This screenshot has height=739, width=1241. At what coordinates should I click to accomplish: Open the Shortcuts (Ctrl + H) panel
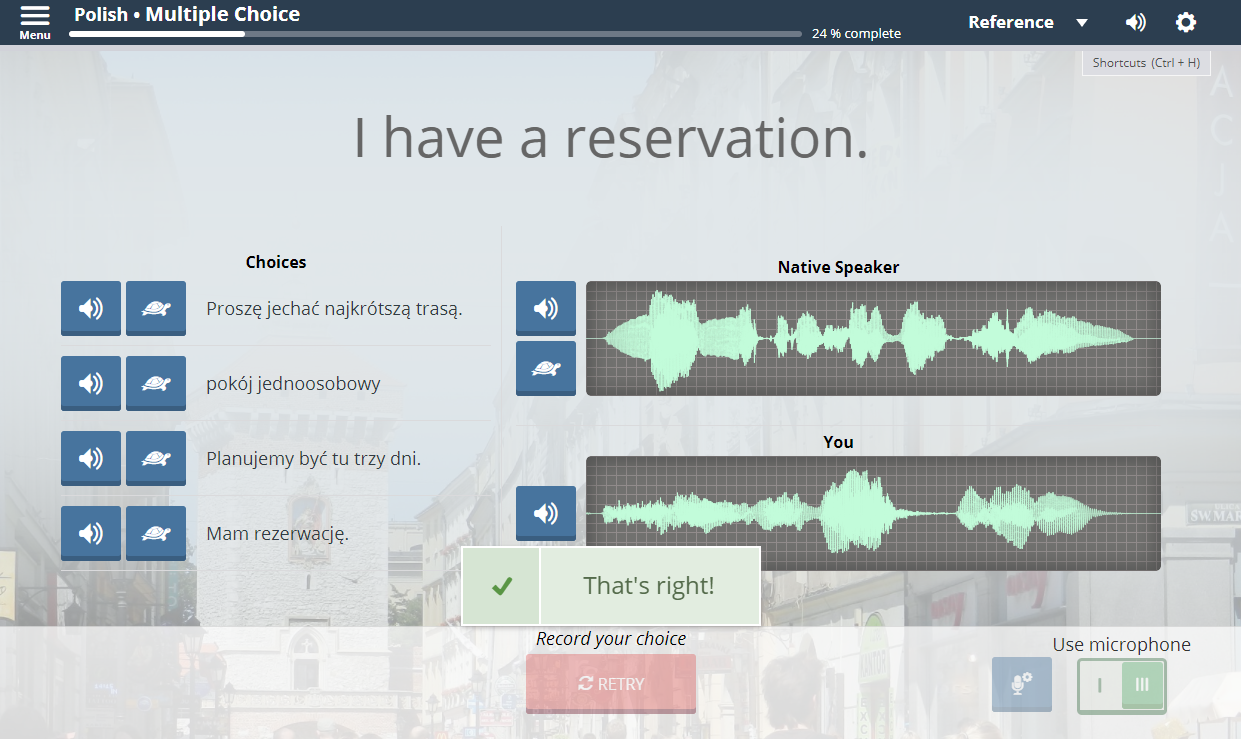click(x=1146, y=62)
